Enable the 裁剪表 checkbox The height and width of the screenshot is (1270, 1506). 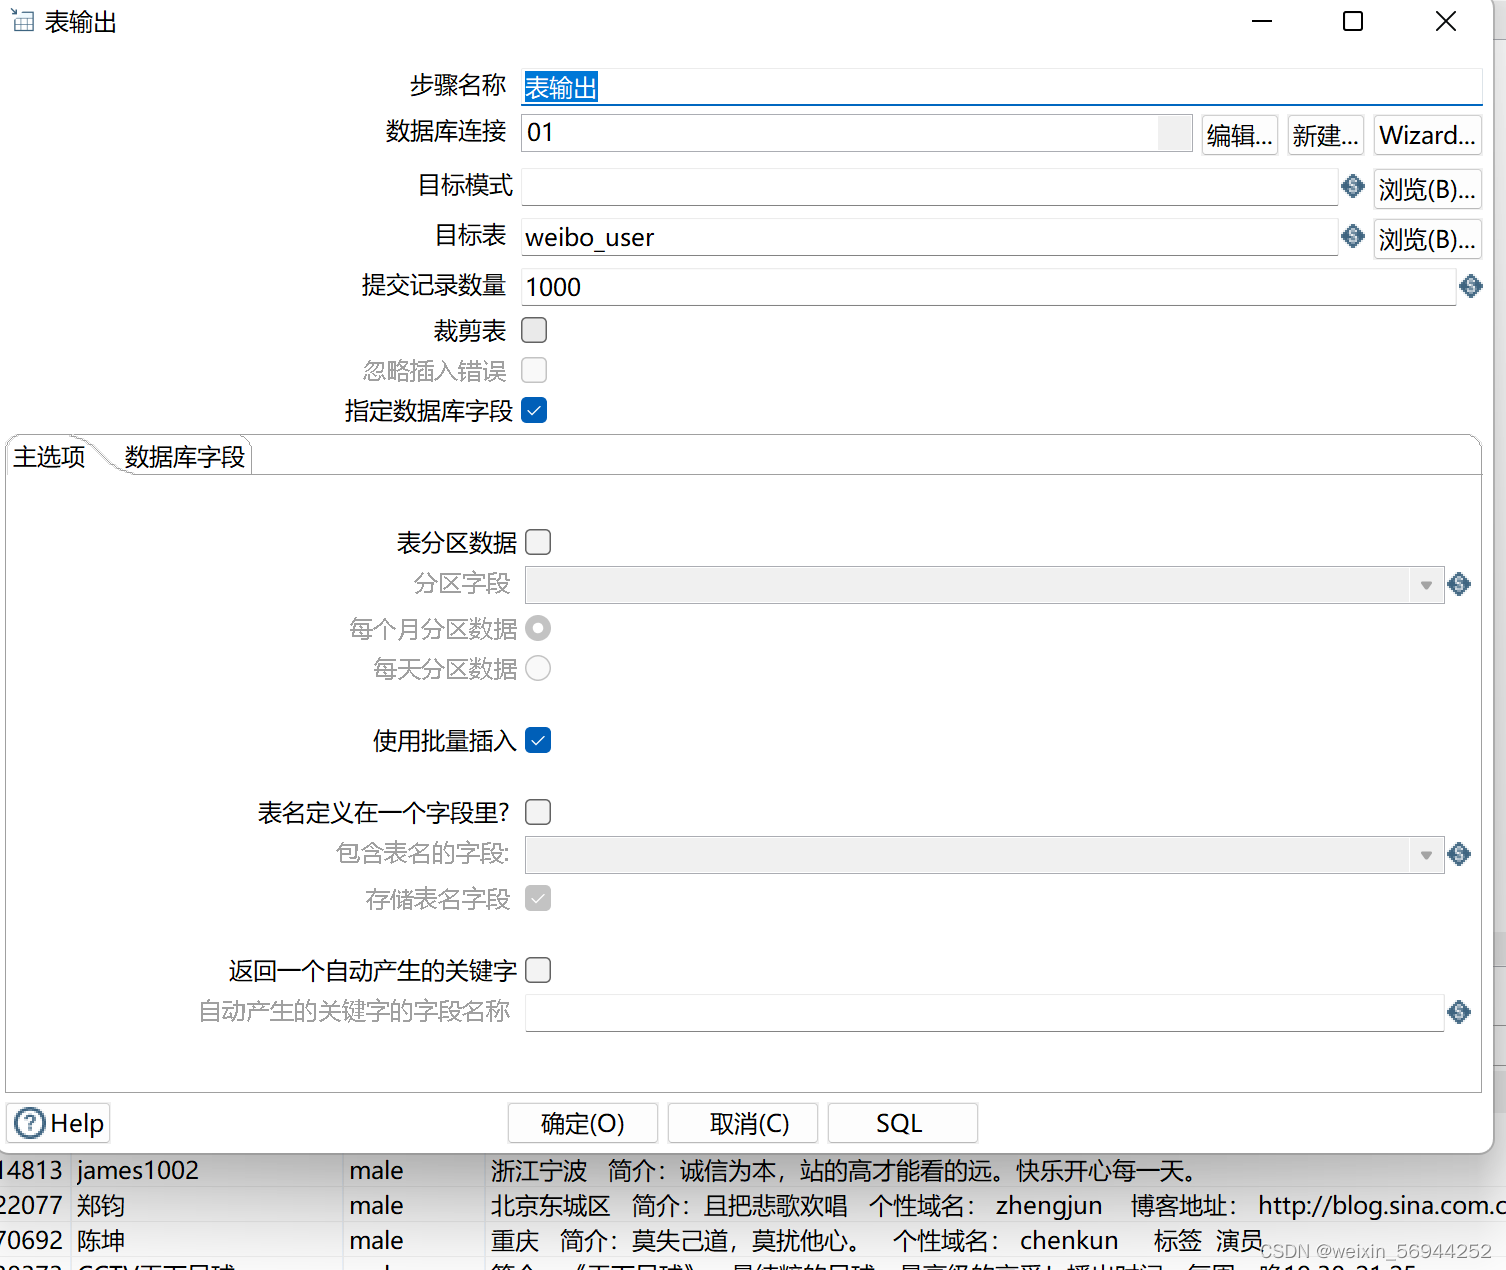534,330
